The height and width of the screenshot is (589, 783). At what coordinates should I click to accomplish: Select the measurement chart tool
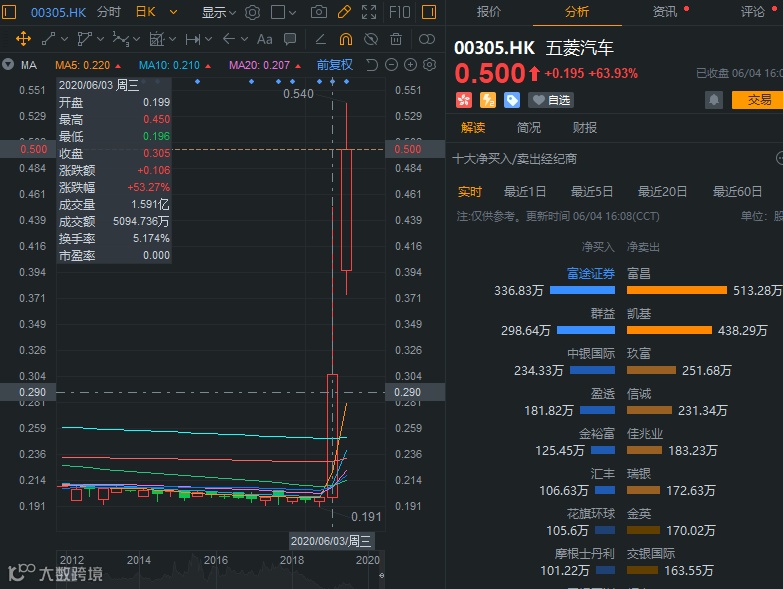coord(157,38)
